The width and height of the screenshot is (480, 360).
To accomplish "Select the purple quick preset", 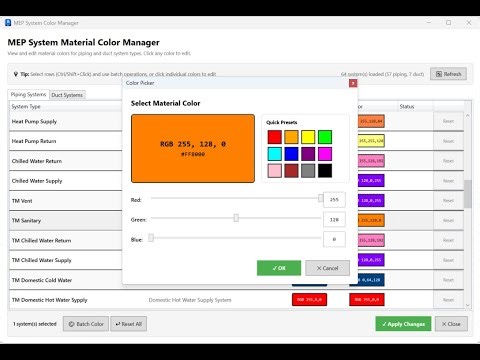I will click(x=308, y=154).
